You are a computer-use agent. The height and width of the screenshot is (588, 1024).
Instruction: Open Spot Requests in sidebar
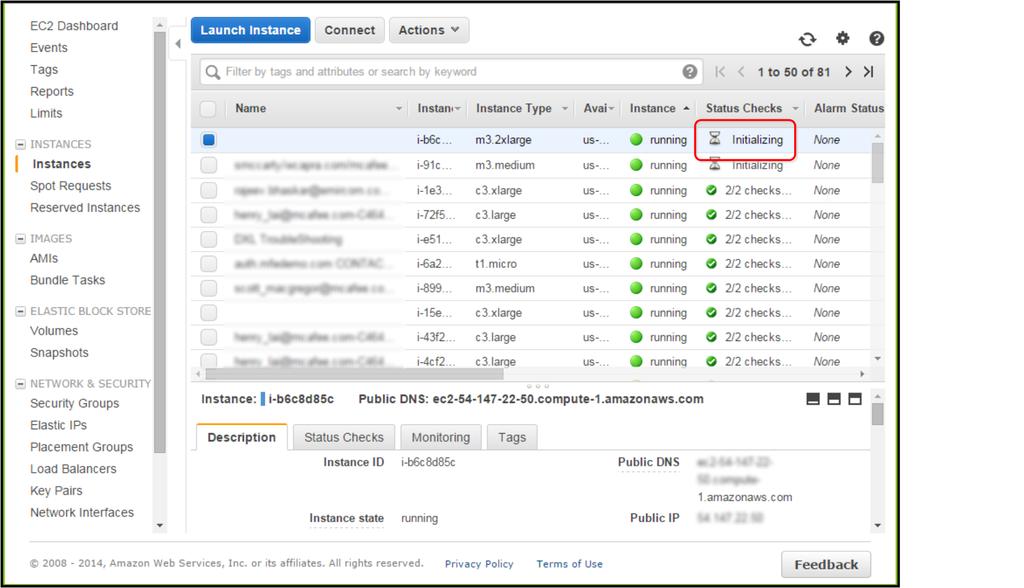[71, 186]
